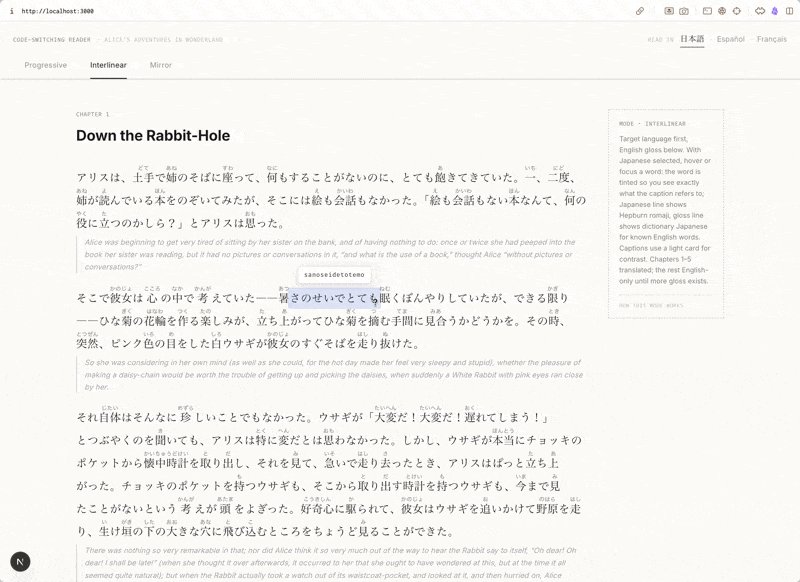Click the camera icon in toolbar
800x582 pixels.
tap(684, 11)
